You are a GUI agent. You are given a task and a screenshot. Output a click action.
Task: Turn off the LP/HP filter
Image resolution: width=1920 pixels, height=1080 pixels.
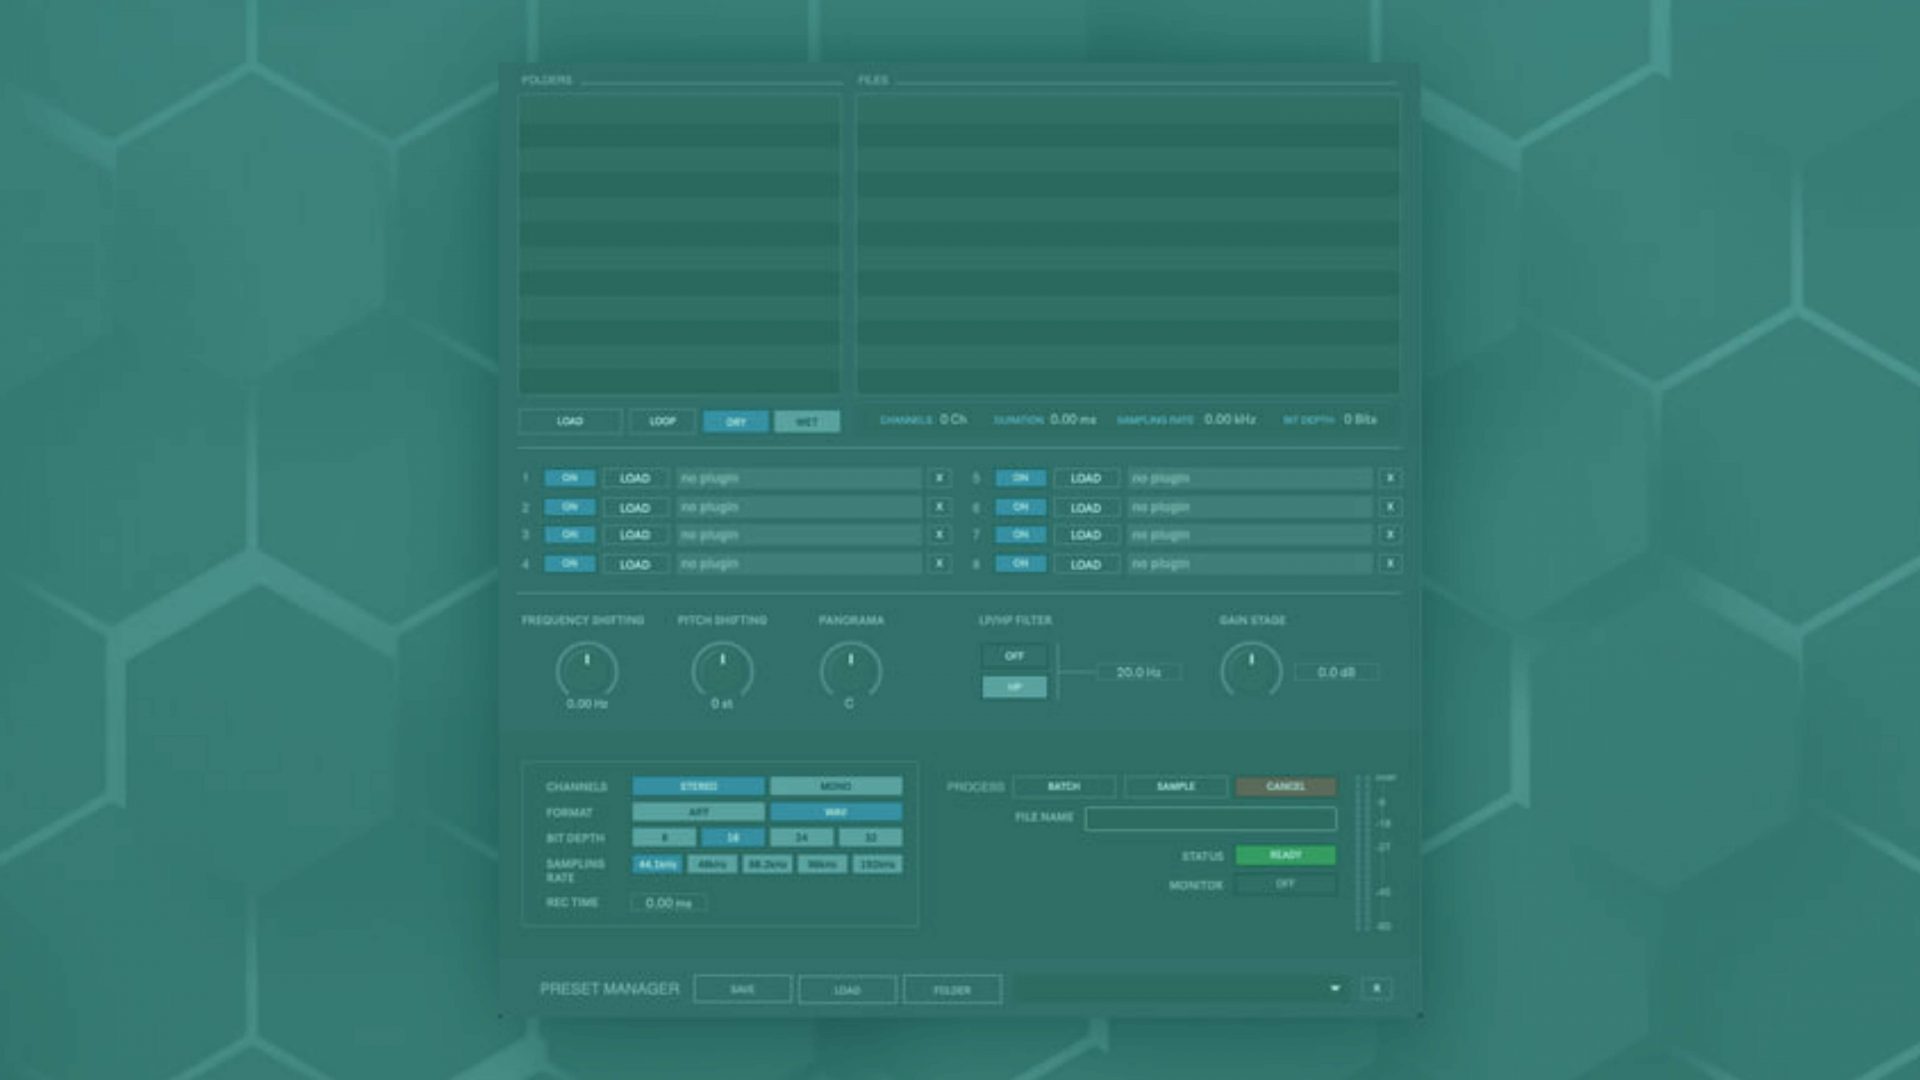pyautogui.click(x=1013, y=656)
